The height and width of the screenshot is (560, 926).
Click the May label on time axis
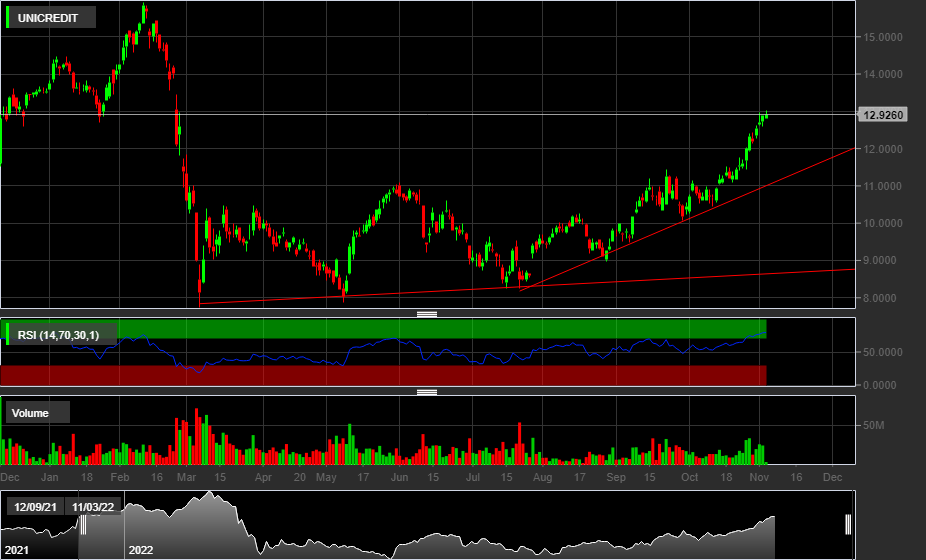[326, 477]
